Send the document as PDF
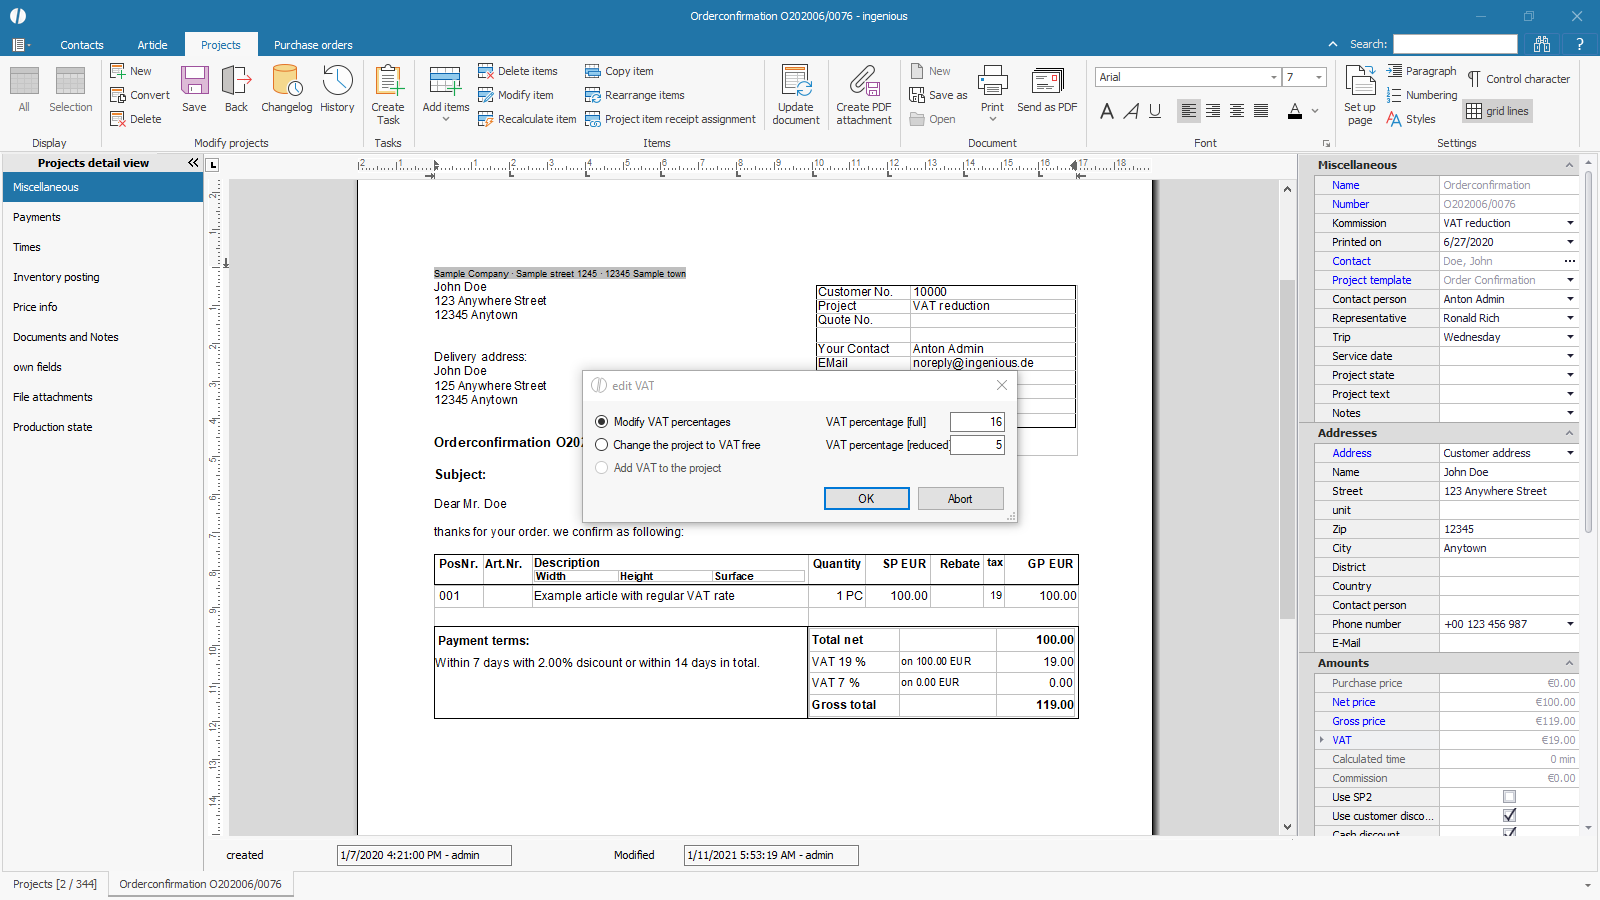 pos(1047,88)
